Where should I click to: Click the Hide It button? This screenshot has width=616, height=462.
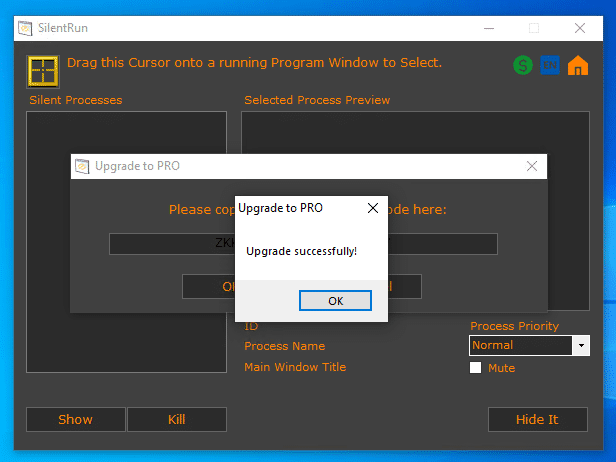pyautogui.click(x=537, y=420)
